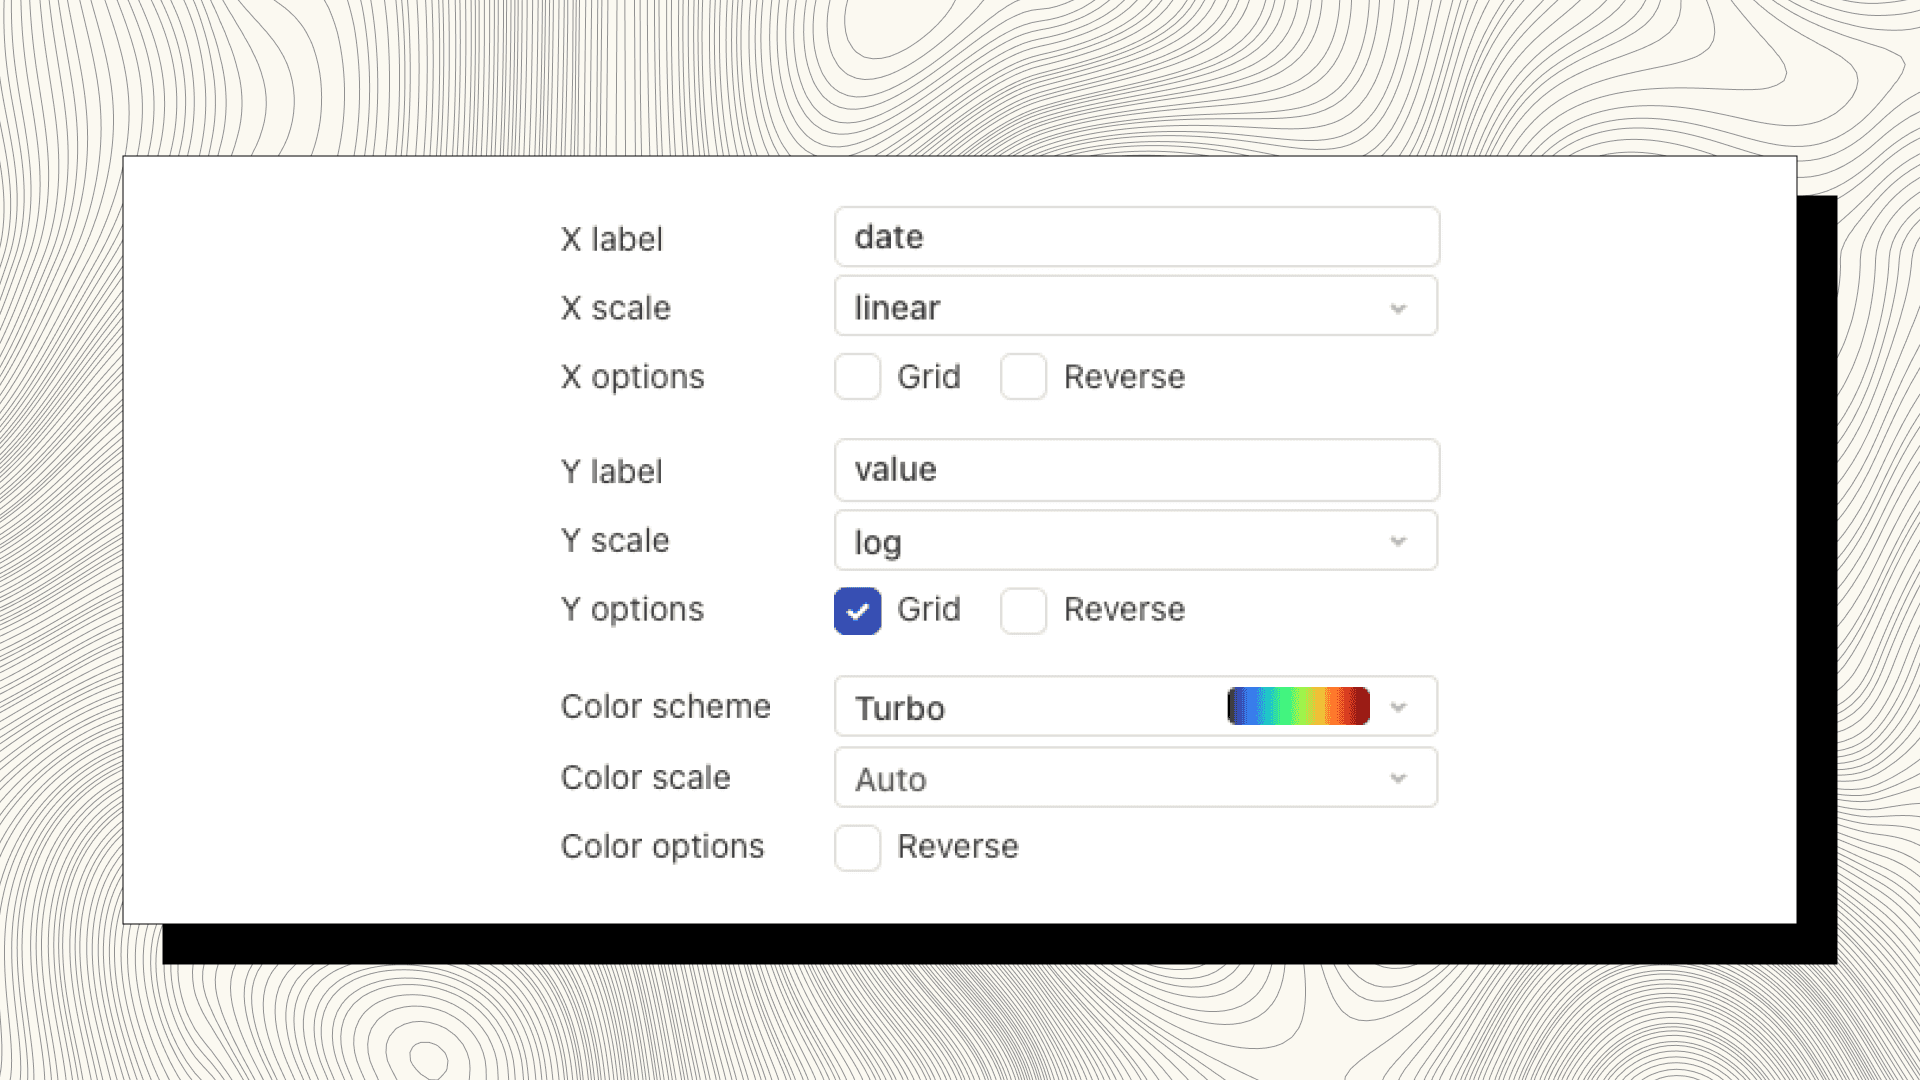The image size is (1920, 1080).
Task: Select the Turbo gradient color preview
Action: tap(1297, 706)
